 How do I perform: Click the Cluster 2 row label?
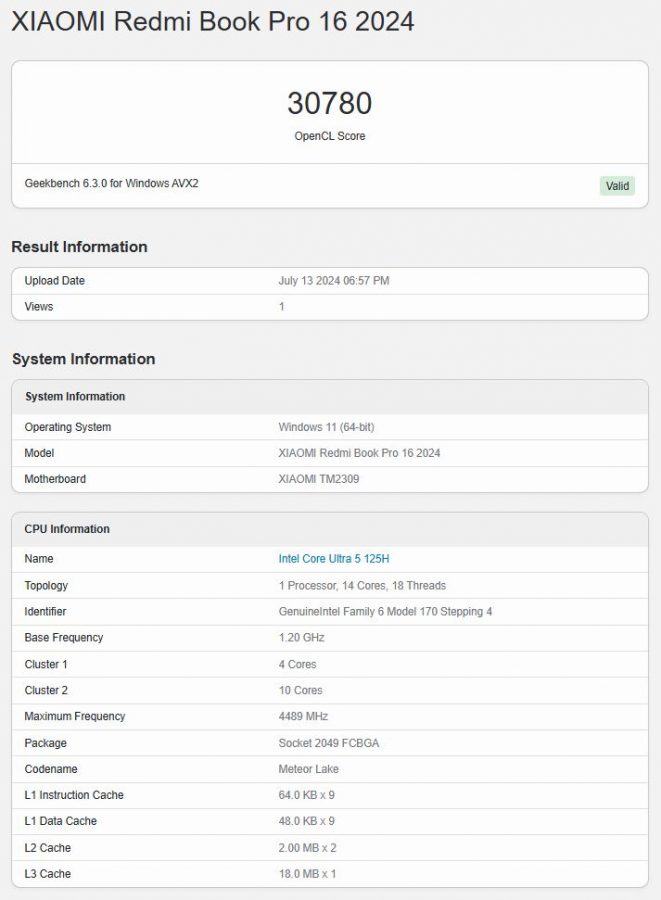[46, 690]
